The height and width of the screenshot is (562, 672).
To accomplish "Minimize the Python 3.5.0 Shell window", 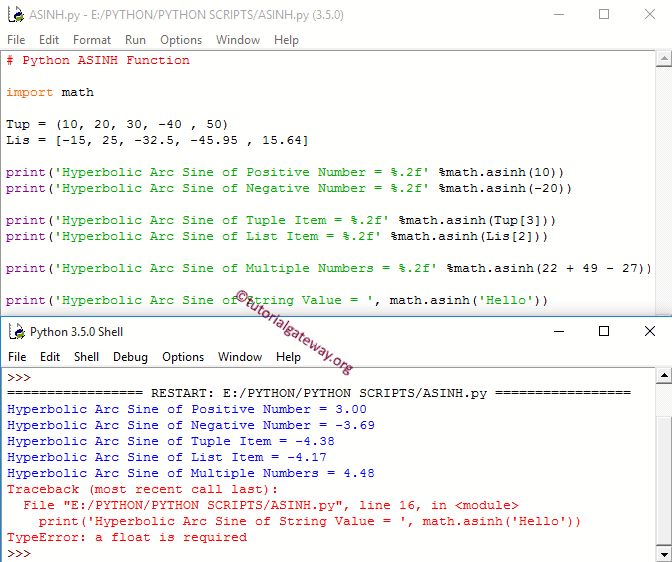I will click(x=559, y=331).
